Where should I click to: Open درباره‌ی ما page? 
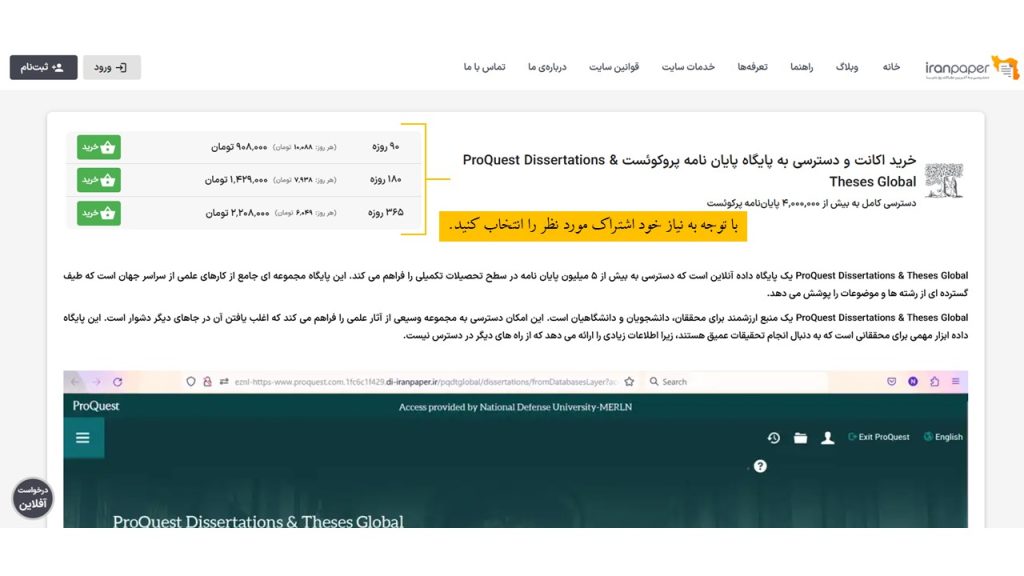[x=547, y=67]
